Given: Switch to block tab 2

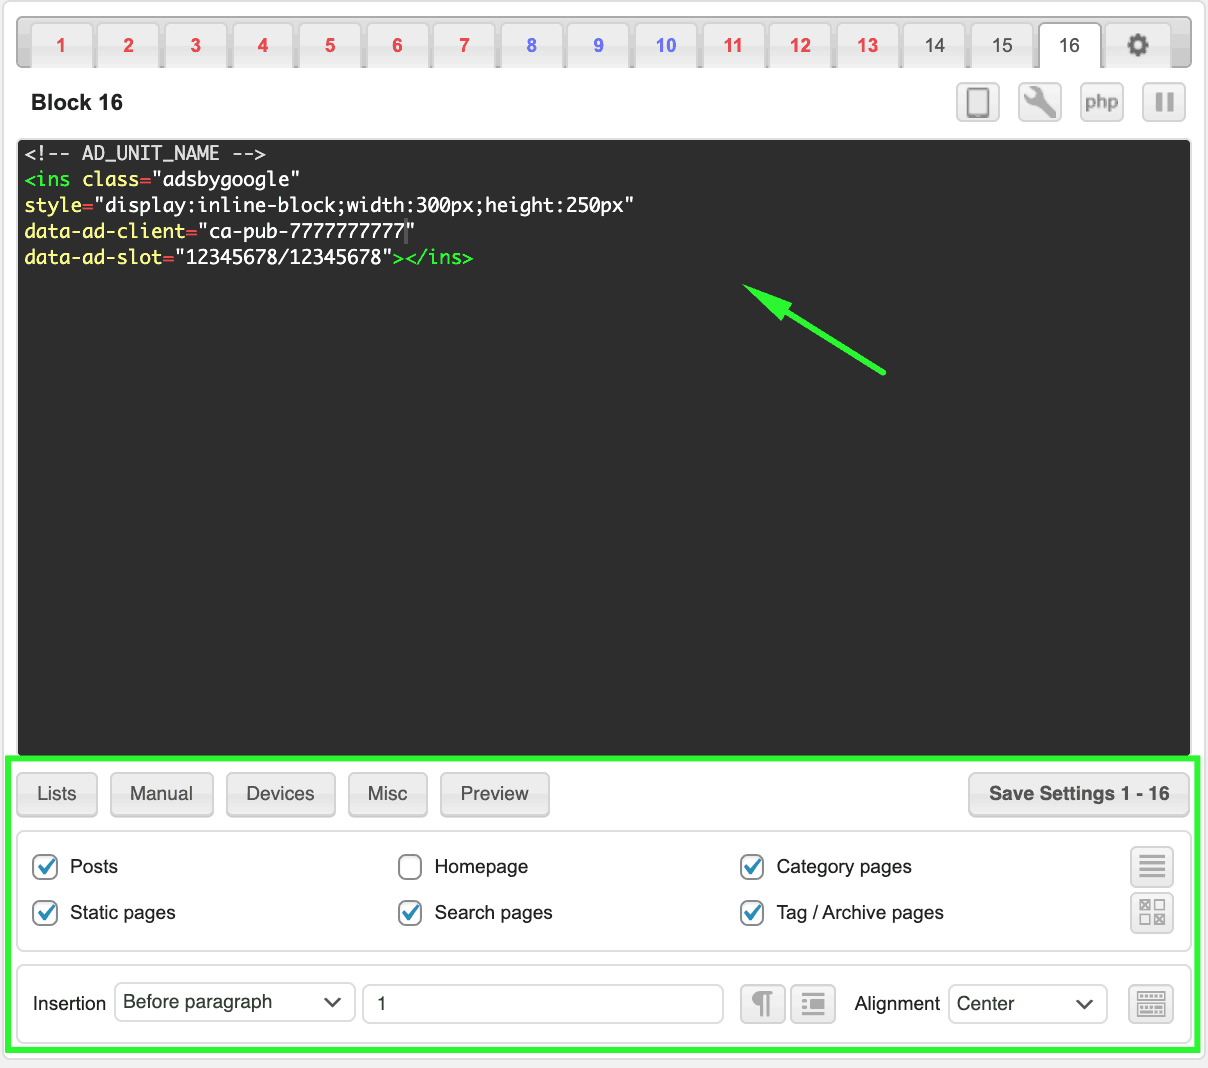Looking at the screenshot, I should click(x=128, y=46).
